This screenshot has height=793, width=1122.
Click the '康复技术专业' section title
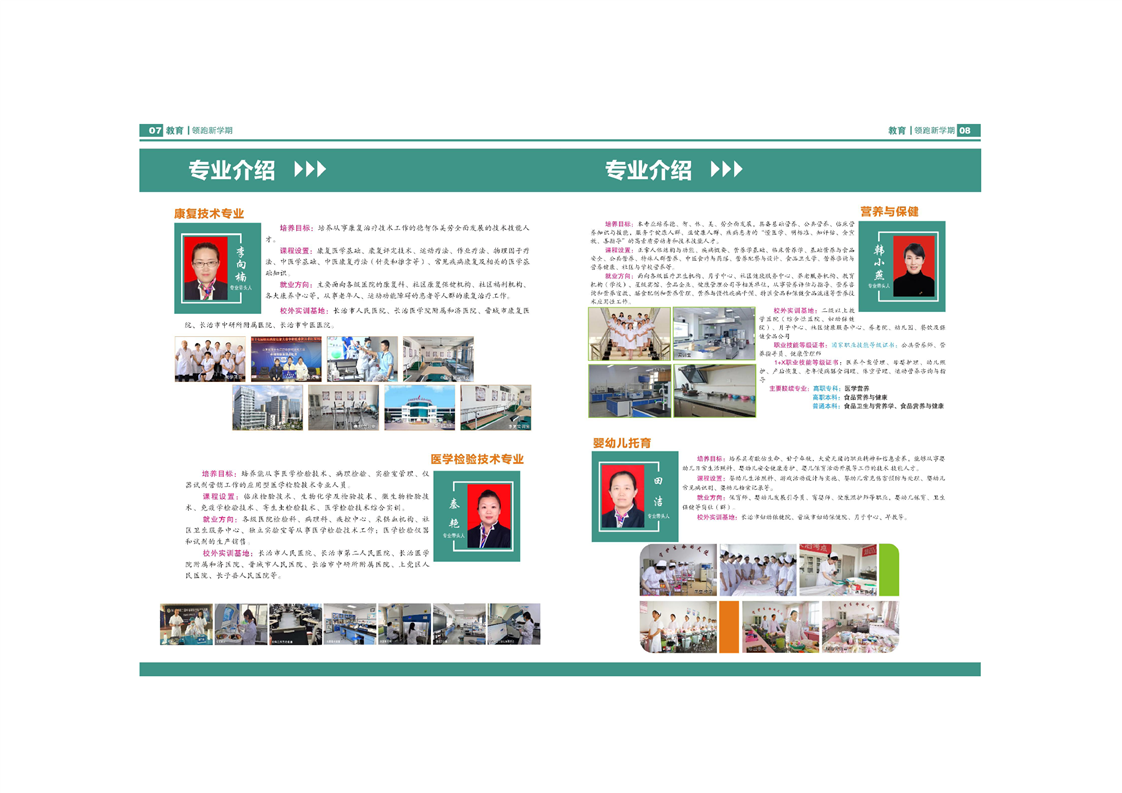(209, 213)
